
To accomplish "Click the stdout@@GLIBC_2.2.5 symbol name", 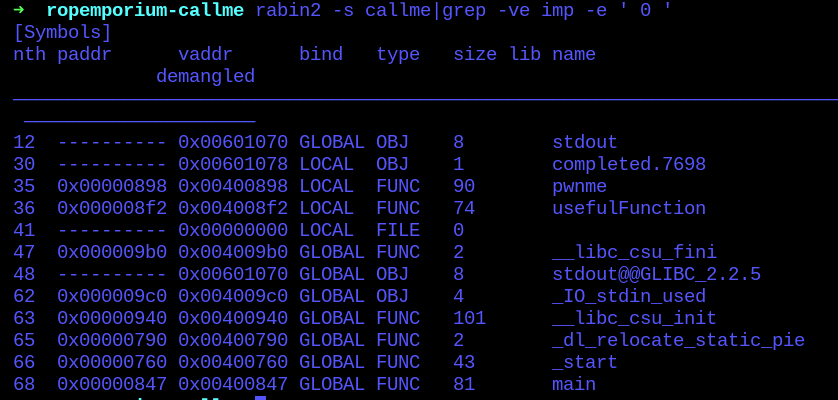I will tap(656, 274).
